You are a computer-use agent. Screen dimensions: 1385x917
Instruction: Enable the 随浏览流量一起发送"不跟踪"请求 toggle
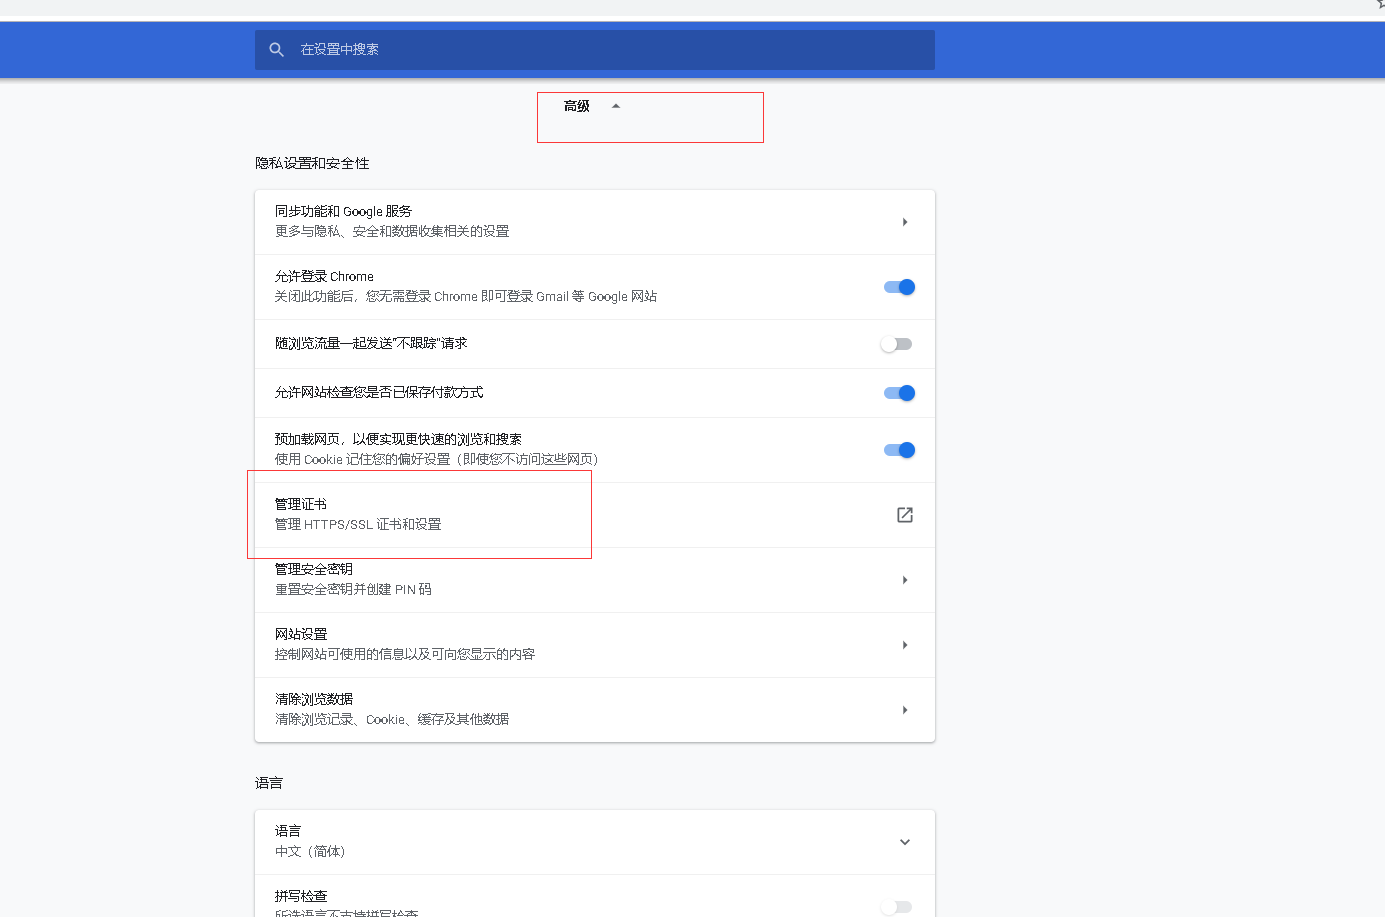(x=897, y=343)
